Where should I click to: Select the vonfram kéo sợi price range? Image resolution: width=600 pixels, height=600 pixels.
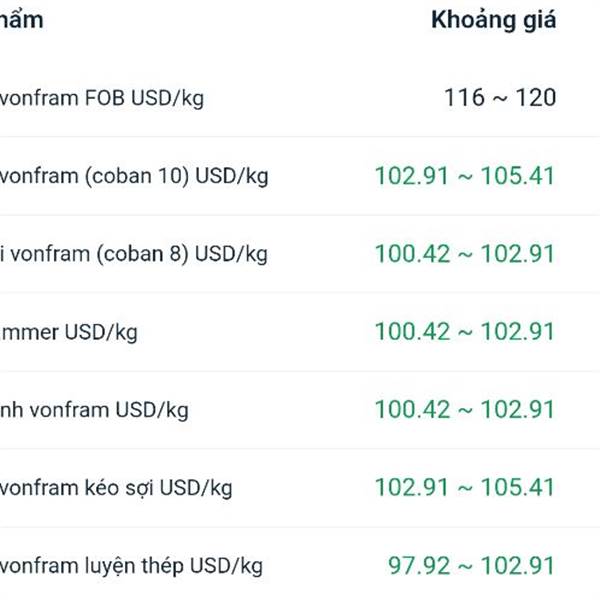click(x=464, y=488)
